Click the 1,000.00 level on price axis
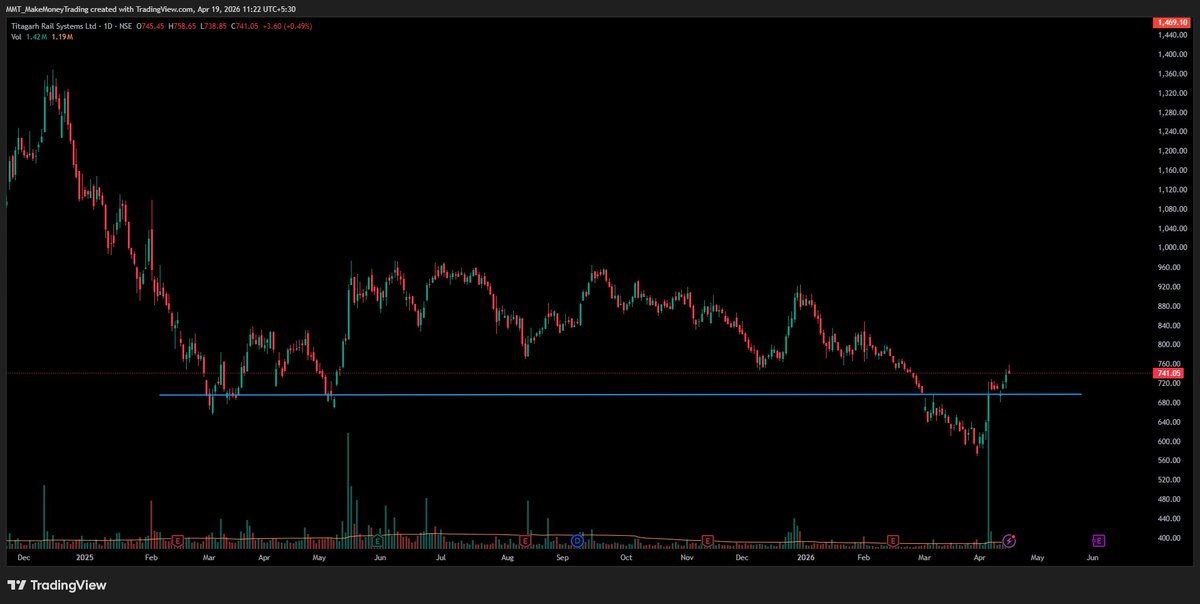The image size is (1200, 604). [1173, 248]
